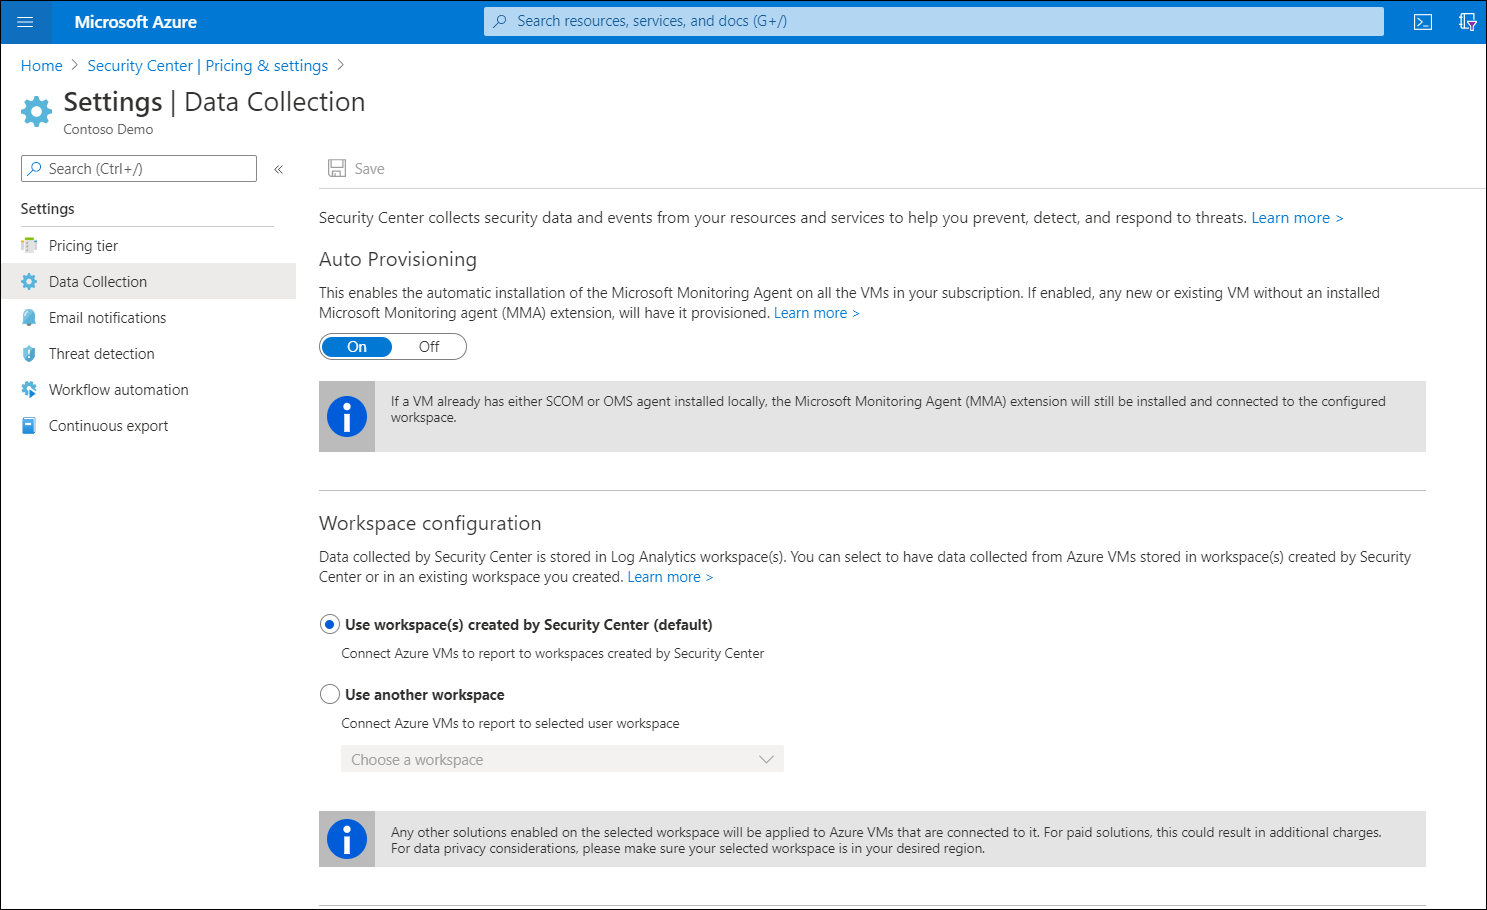Focus the sidebar Search (Ctrl+/) field
The width and height of the screenshot is (1487, 910).
point(139,169)
